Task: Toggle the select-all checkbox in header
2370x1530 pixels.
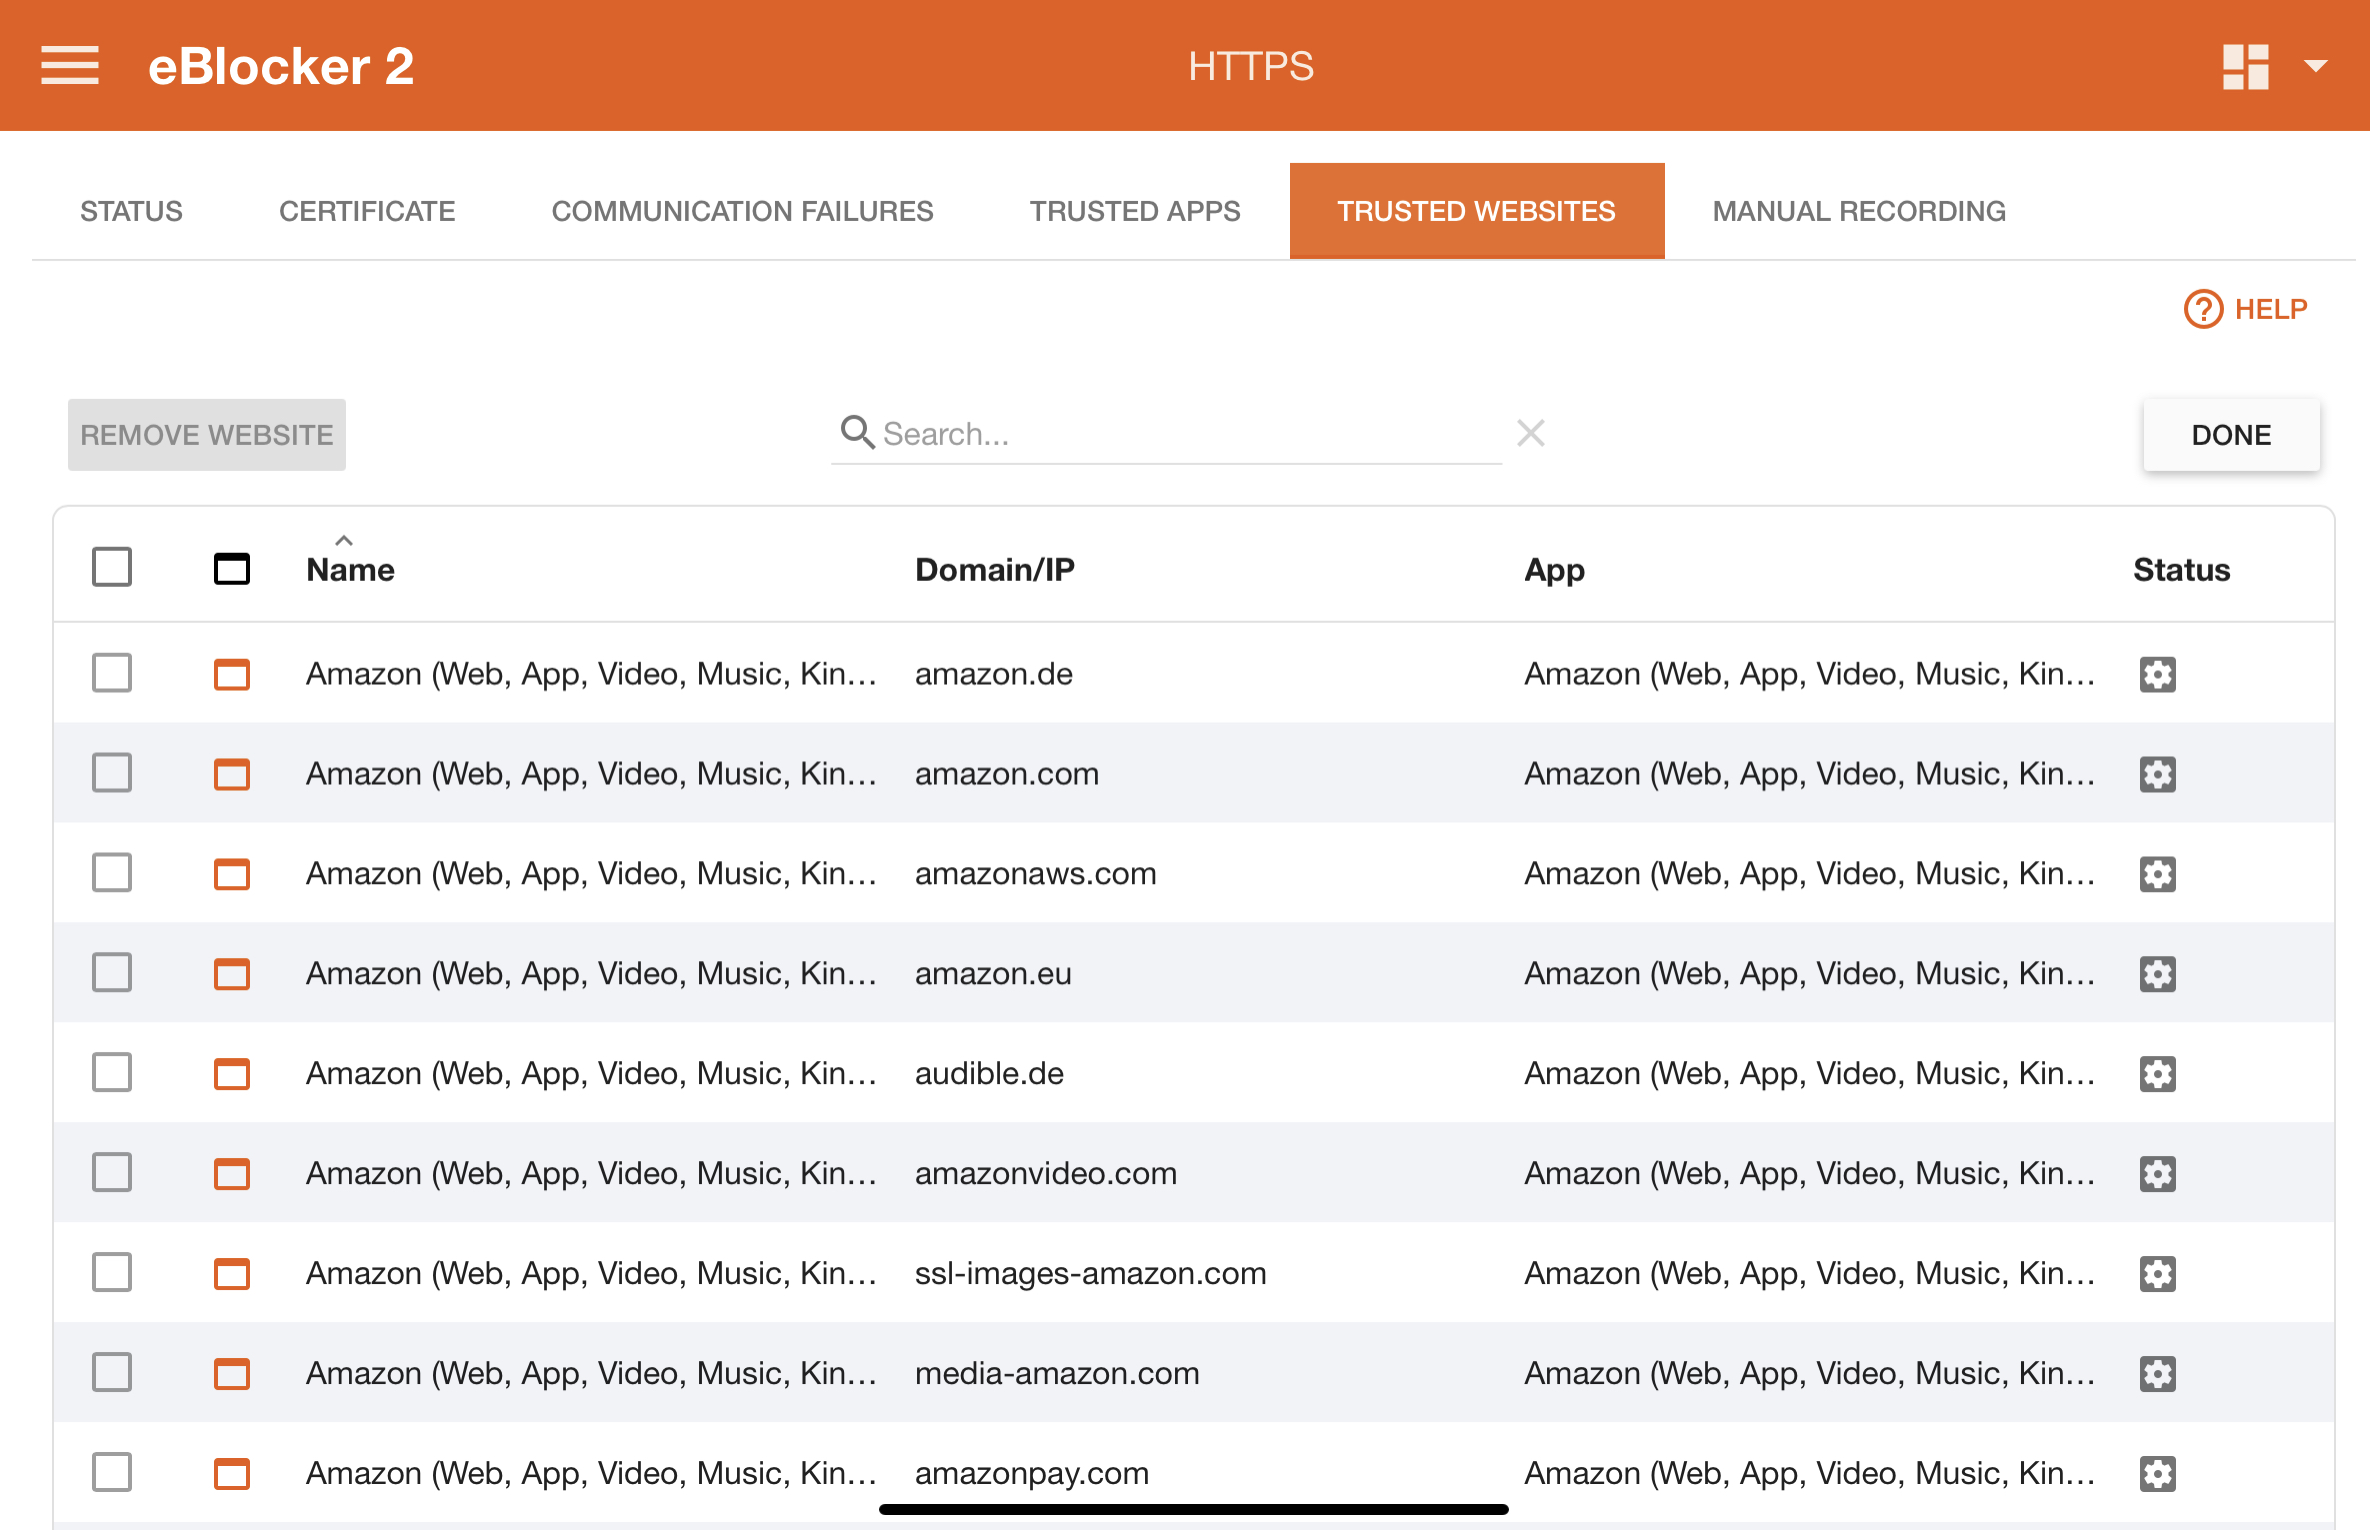Action: tap(112, 567)
